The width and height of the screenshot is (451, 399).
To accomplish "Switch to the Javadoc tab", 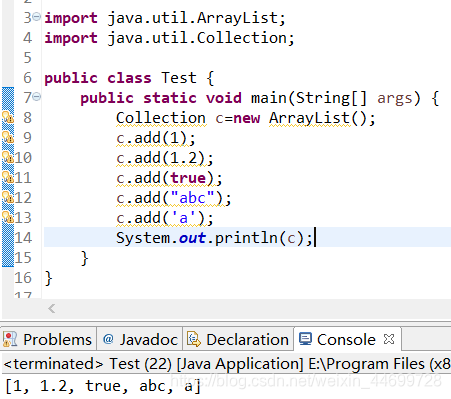I will pyautogui.click(x=140, y=339).
